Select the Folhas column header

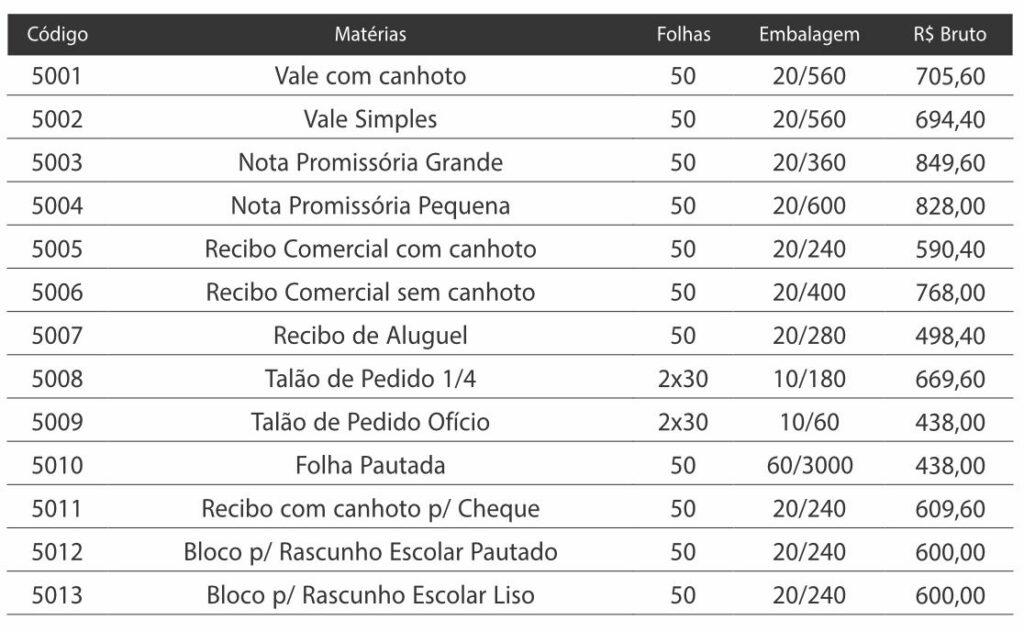point(683,34)
